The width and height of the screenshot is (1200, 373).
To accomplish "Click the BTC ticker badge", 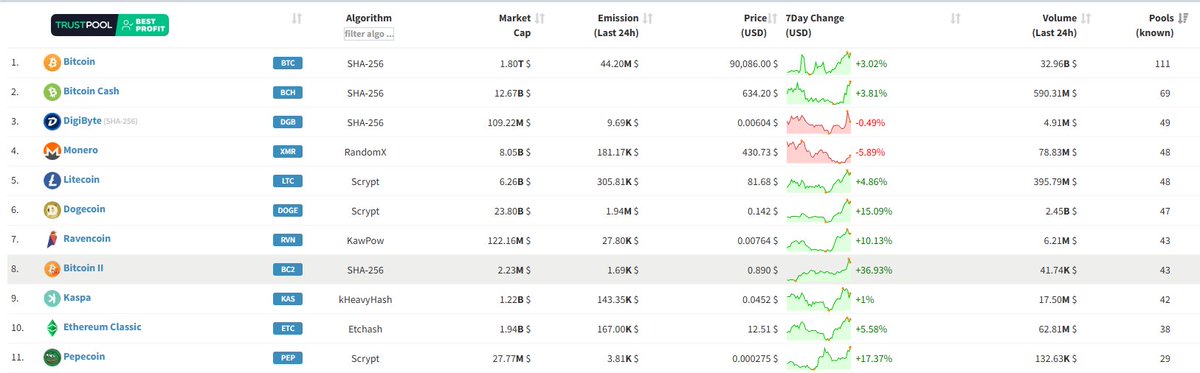I will point(287,63).
